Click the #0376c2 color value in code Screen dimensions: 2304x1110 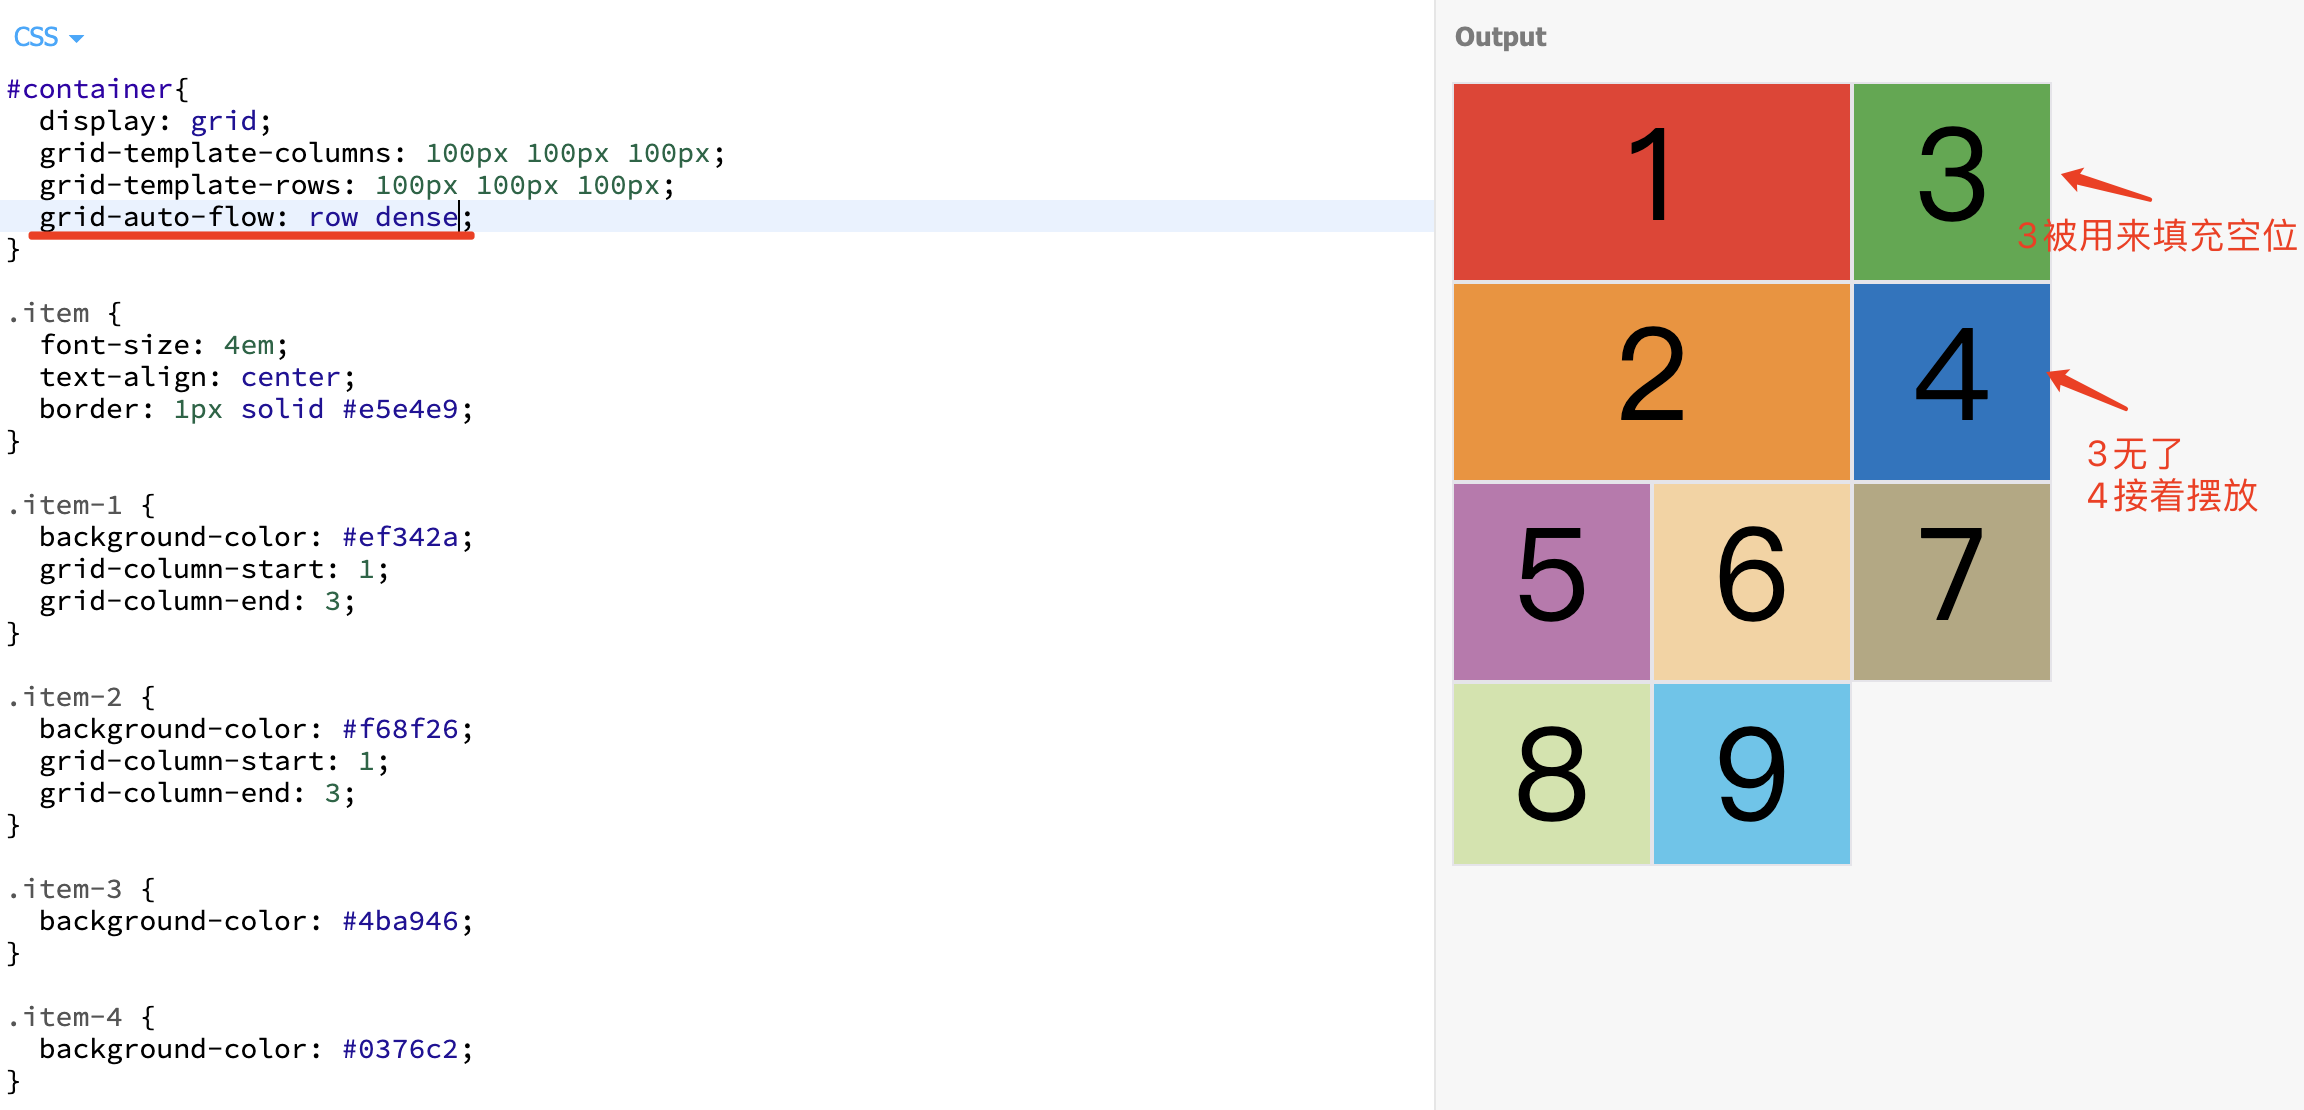tap(400, 1049)
